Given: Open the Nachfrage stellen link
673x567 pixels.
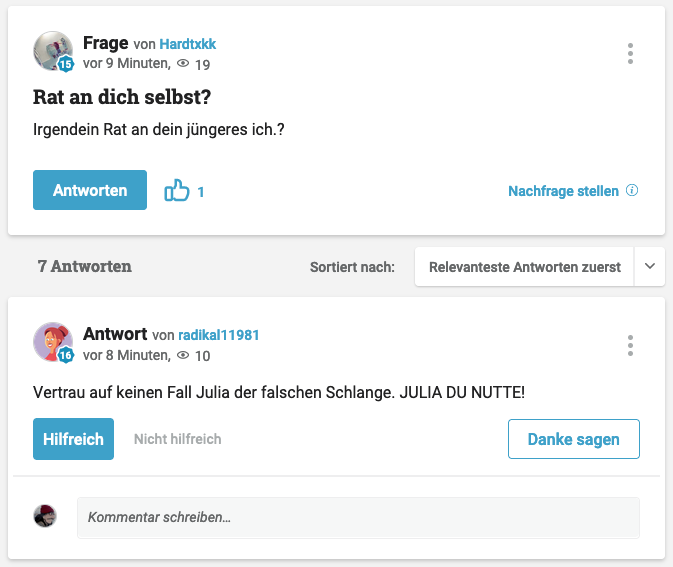Looking at the screenshot, I should (x=563, y=191).
